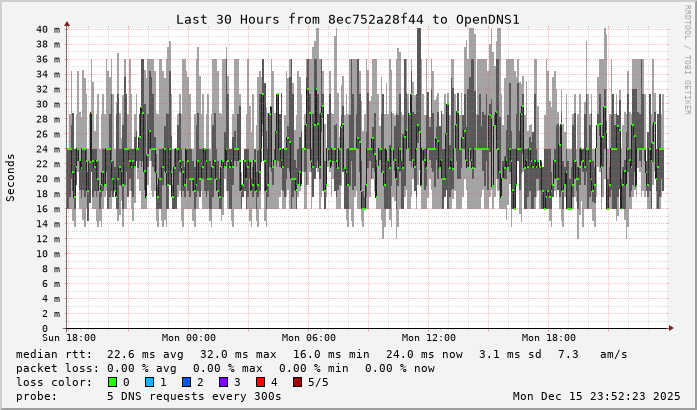Click the 'median rtt:' statistics row label
The width and height of the screenshot is (697, 410).
pos(54,354)
